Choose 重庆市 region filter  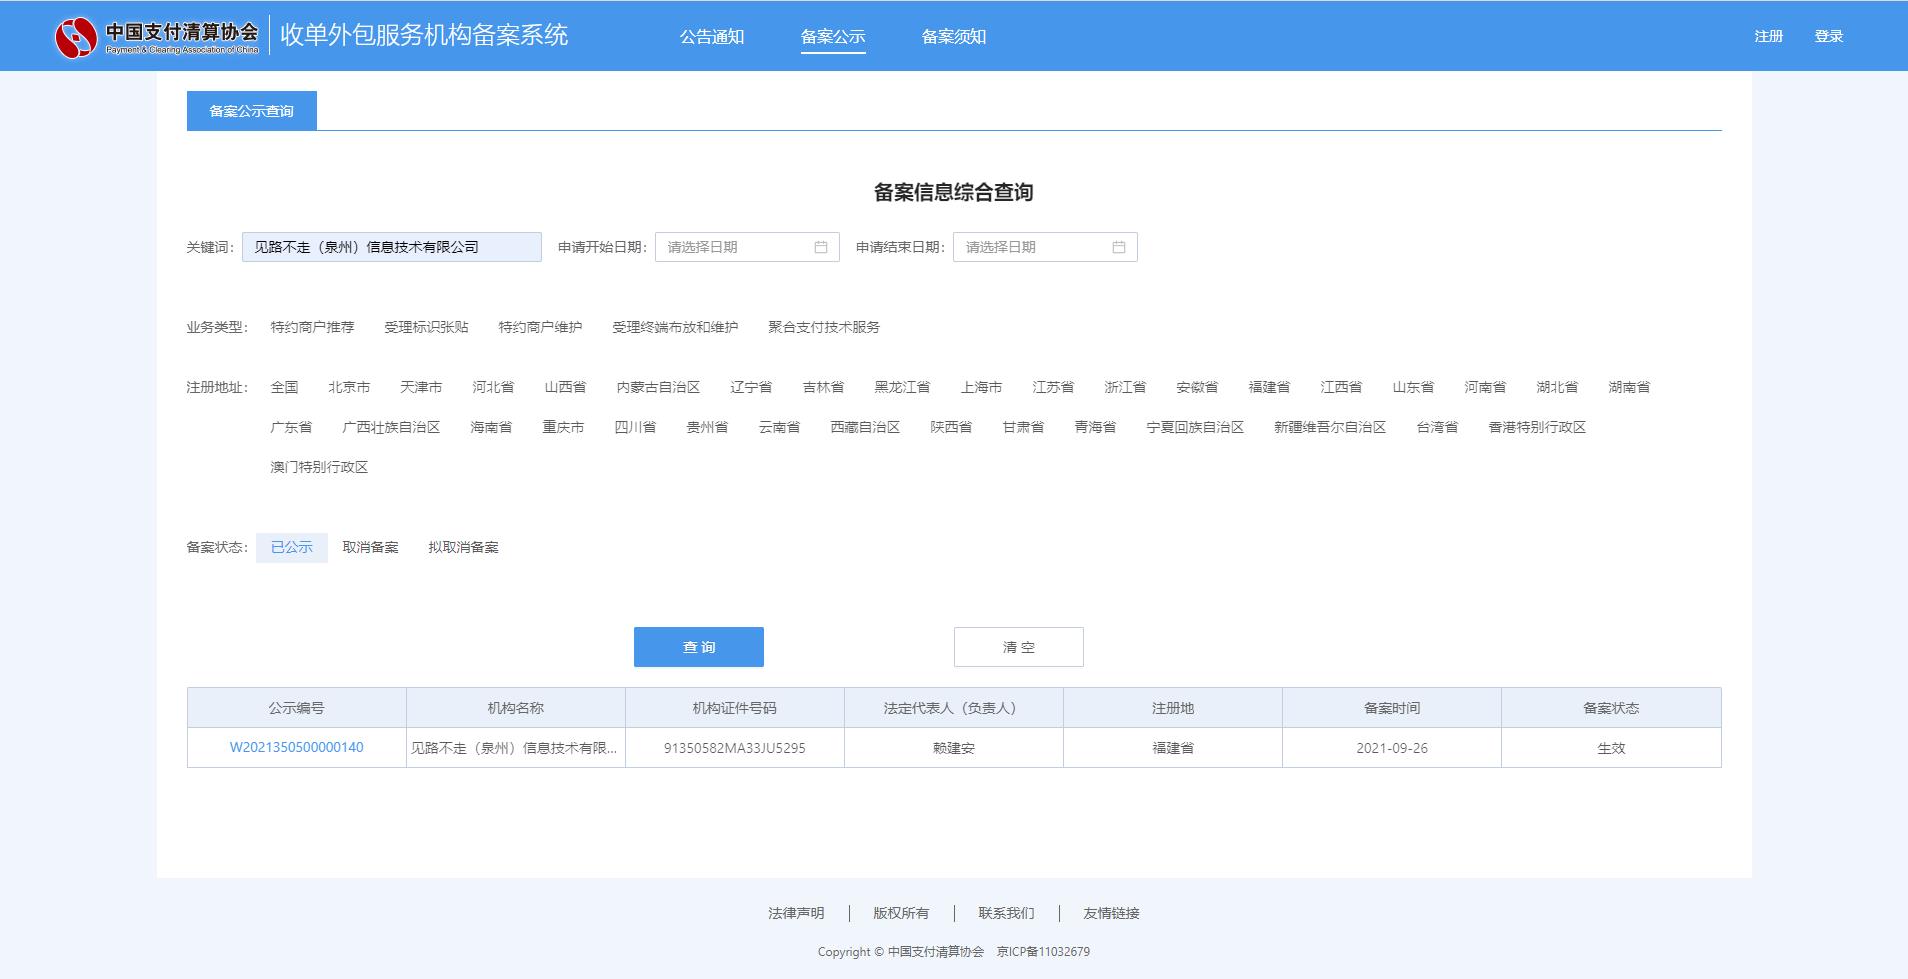click(563, 427)
